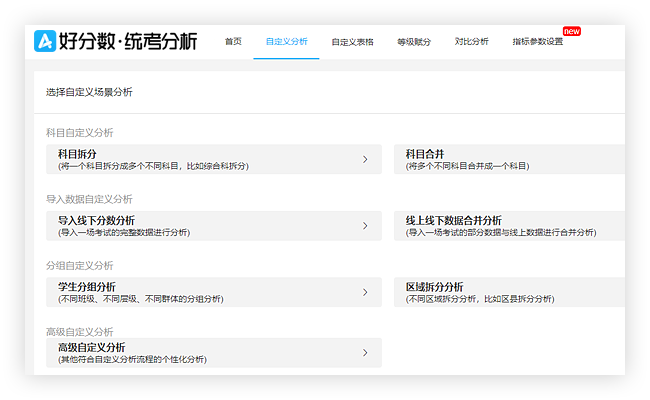
Task: Open the 对比分析 tab
Action: tap(471, 42)
